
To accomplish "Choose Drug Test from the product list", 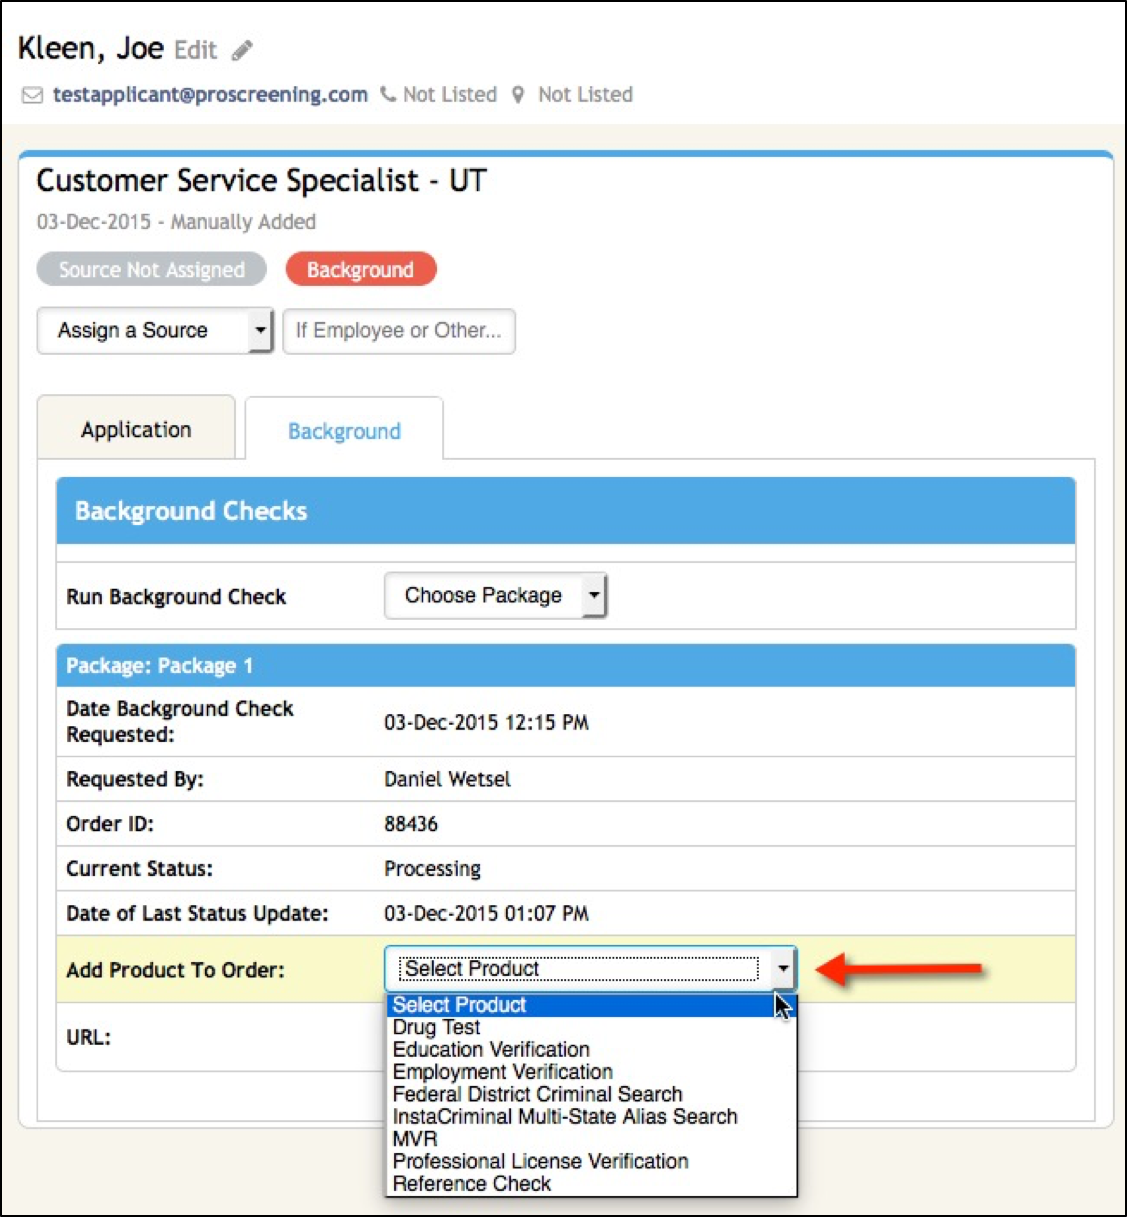I will 437,1027.
